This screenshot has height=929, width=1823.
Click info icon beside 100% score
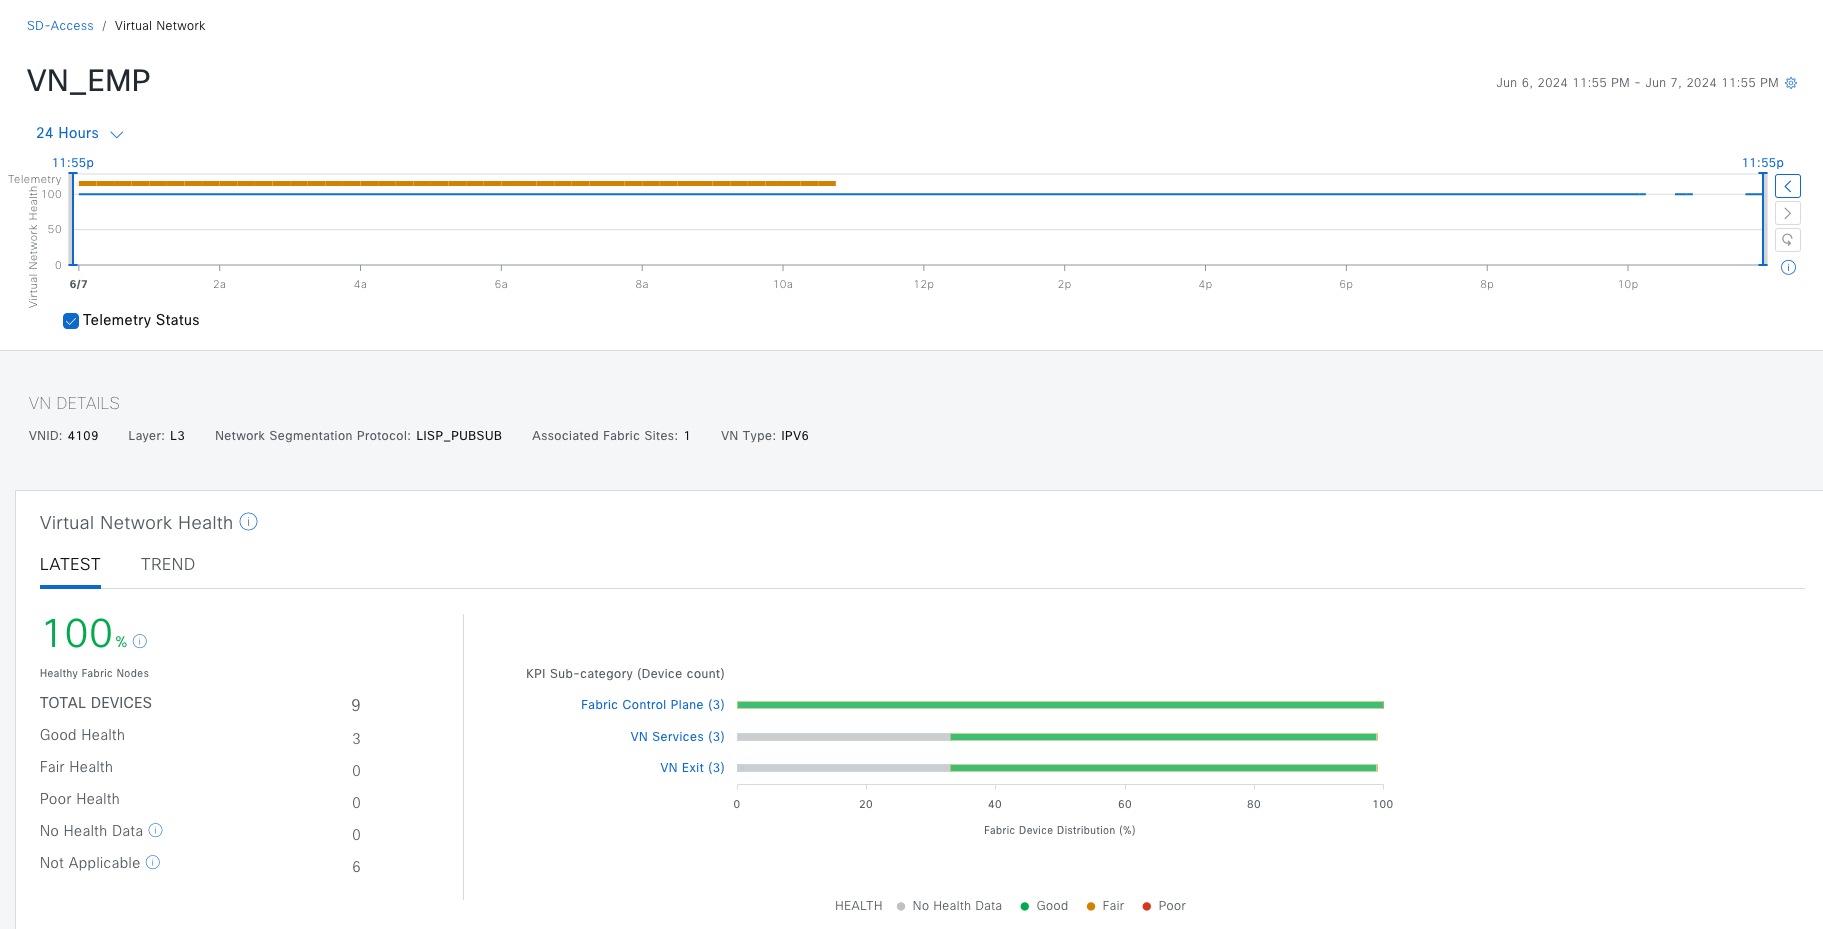pos(140,642)
